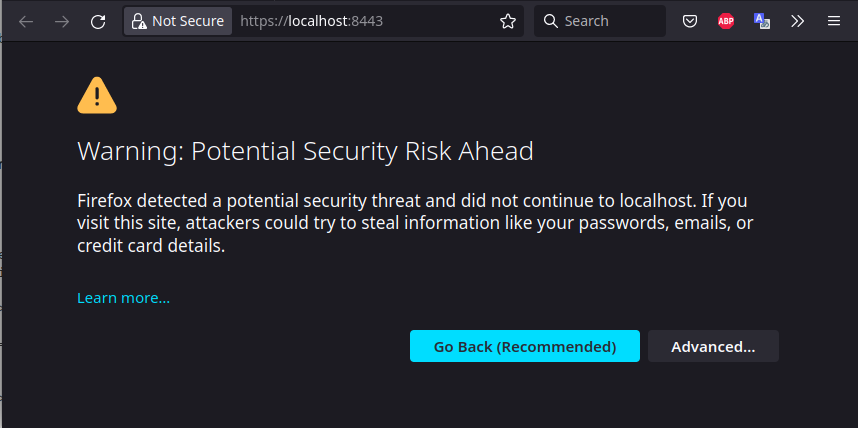The height and width of the screenshot is (428, 858).
Task: Reload the current page
Action: click(x=98, y=21)
